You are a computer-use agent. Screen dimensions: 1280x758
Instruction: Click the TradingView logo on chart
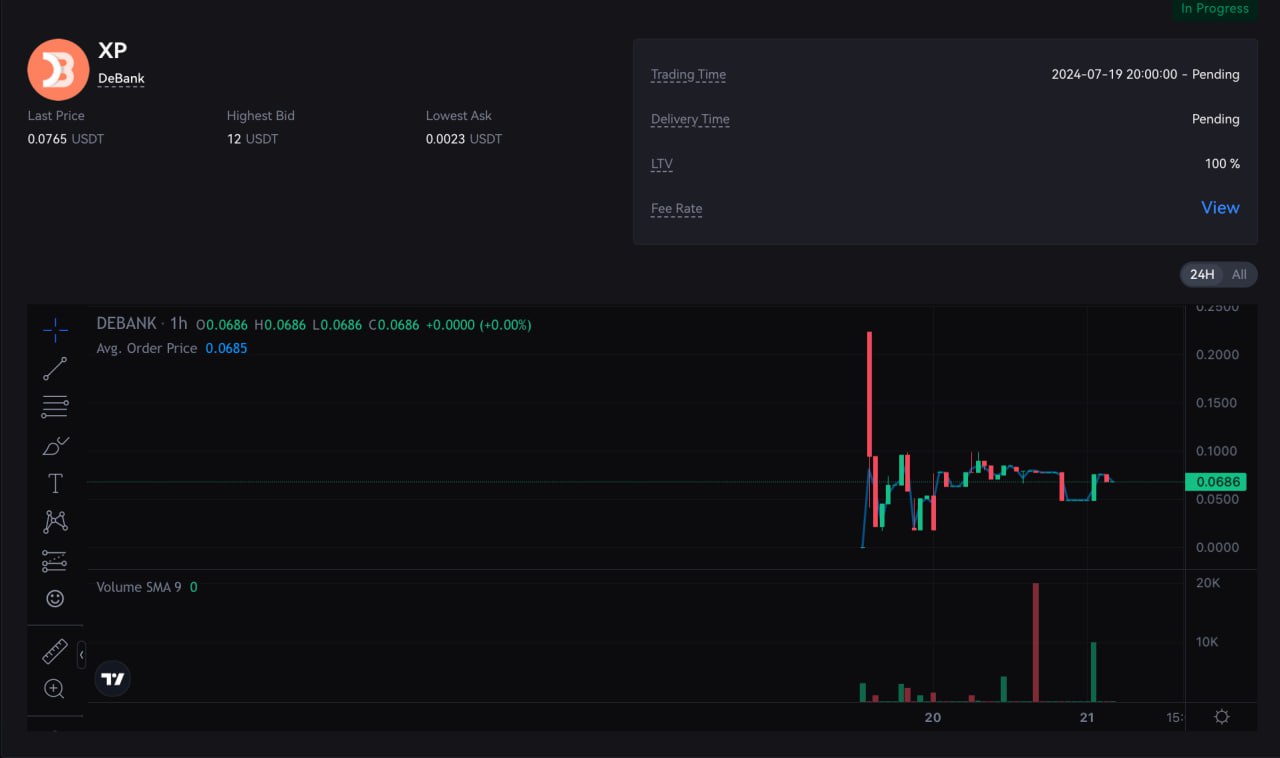113,679
